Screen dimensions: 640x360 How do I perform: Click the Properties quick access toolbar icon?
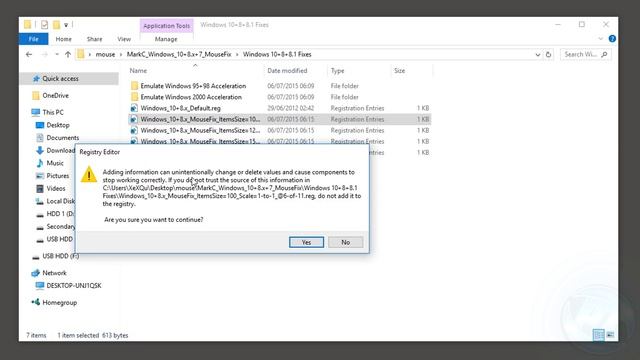tap(44, 25)
